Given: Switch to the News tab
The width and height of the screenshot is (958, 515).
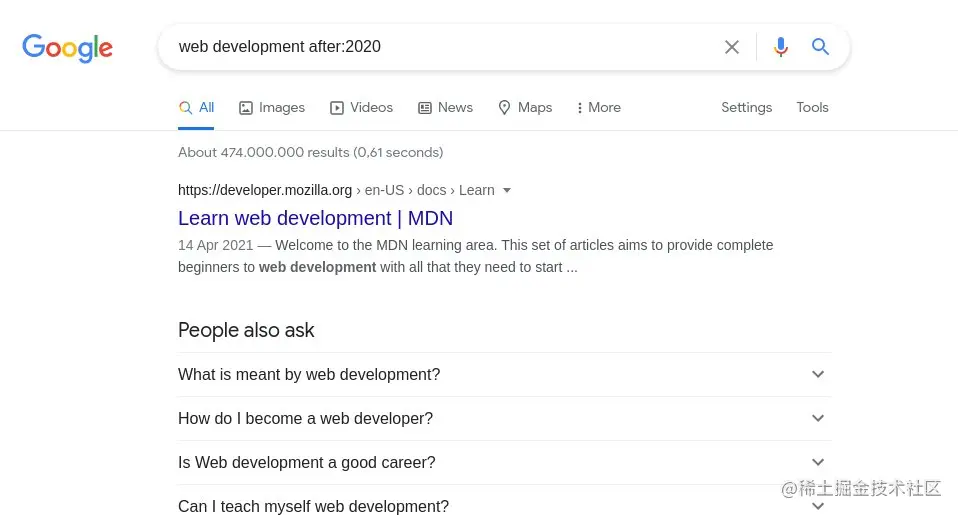Looking at the screenshot, I should pos(445,108).
